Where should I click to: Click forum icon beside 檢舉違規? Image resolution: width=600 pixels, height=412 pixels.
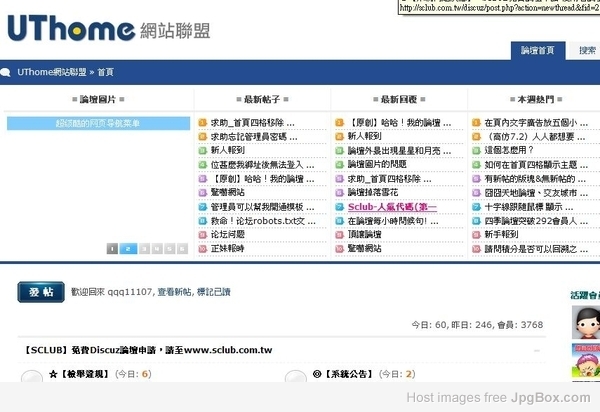click(x=32, y=376)
